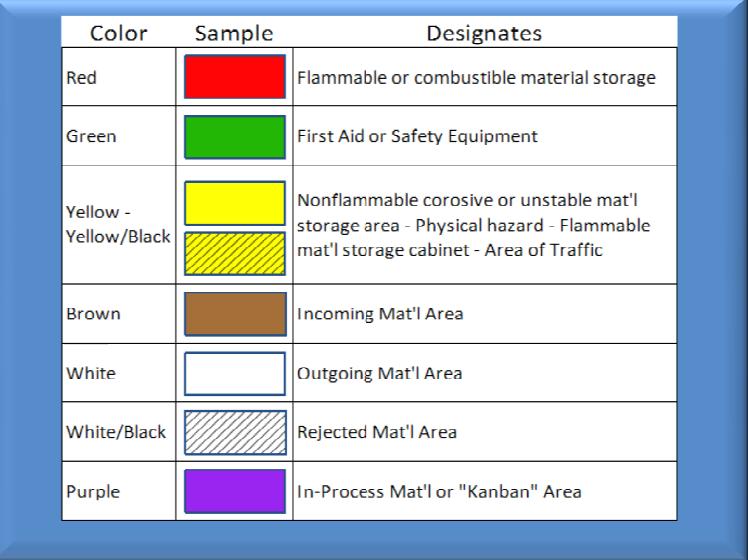Select the plain white sample swatch
The height and width of the screenshot is (560, 748).
[x=235, y=373]
